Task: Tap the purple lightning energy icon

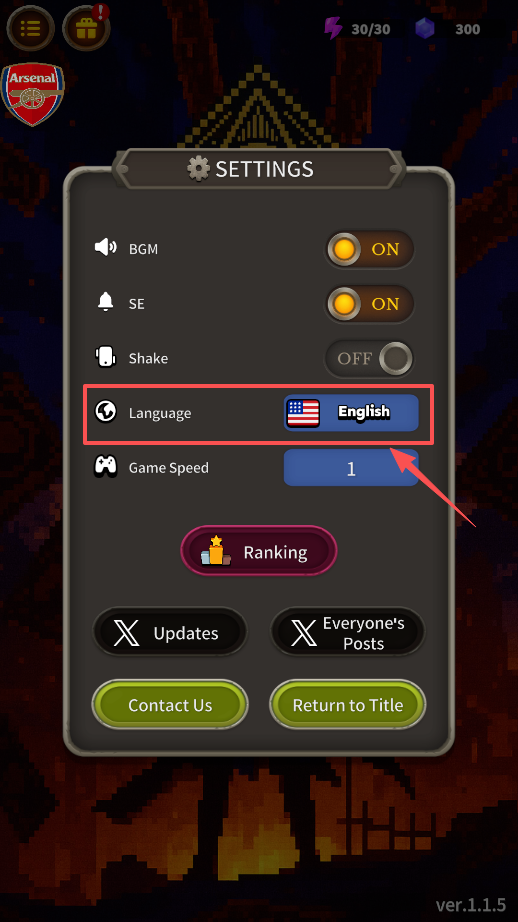Action: coord(333,28)
